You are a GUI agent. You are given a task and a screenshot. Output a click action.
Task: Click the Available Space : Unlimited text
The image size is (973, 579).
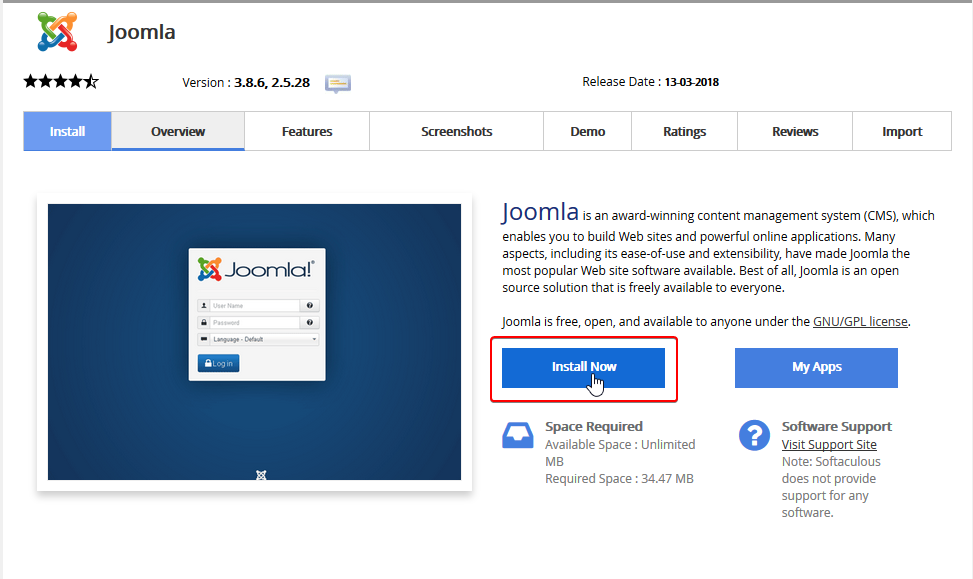[x=620, y=444]
